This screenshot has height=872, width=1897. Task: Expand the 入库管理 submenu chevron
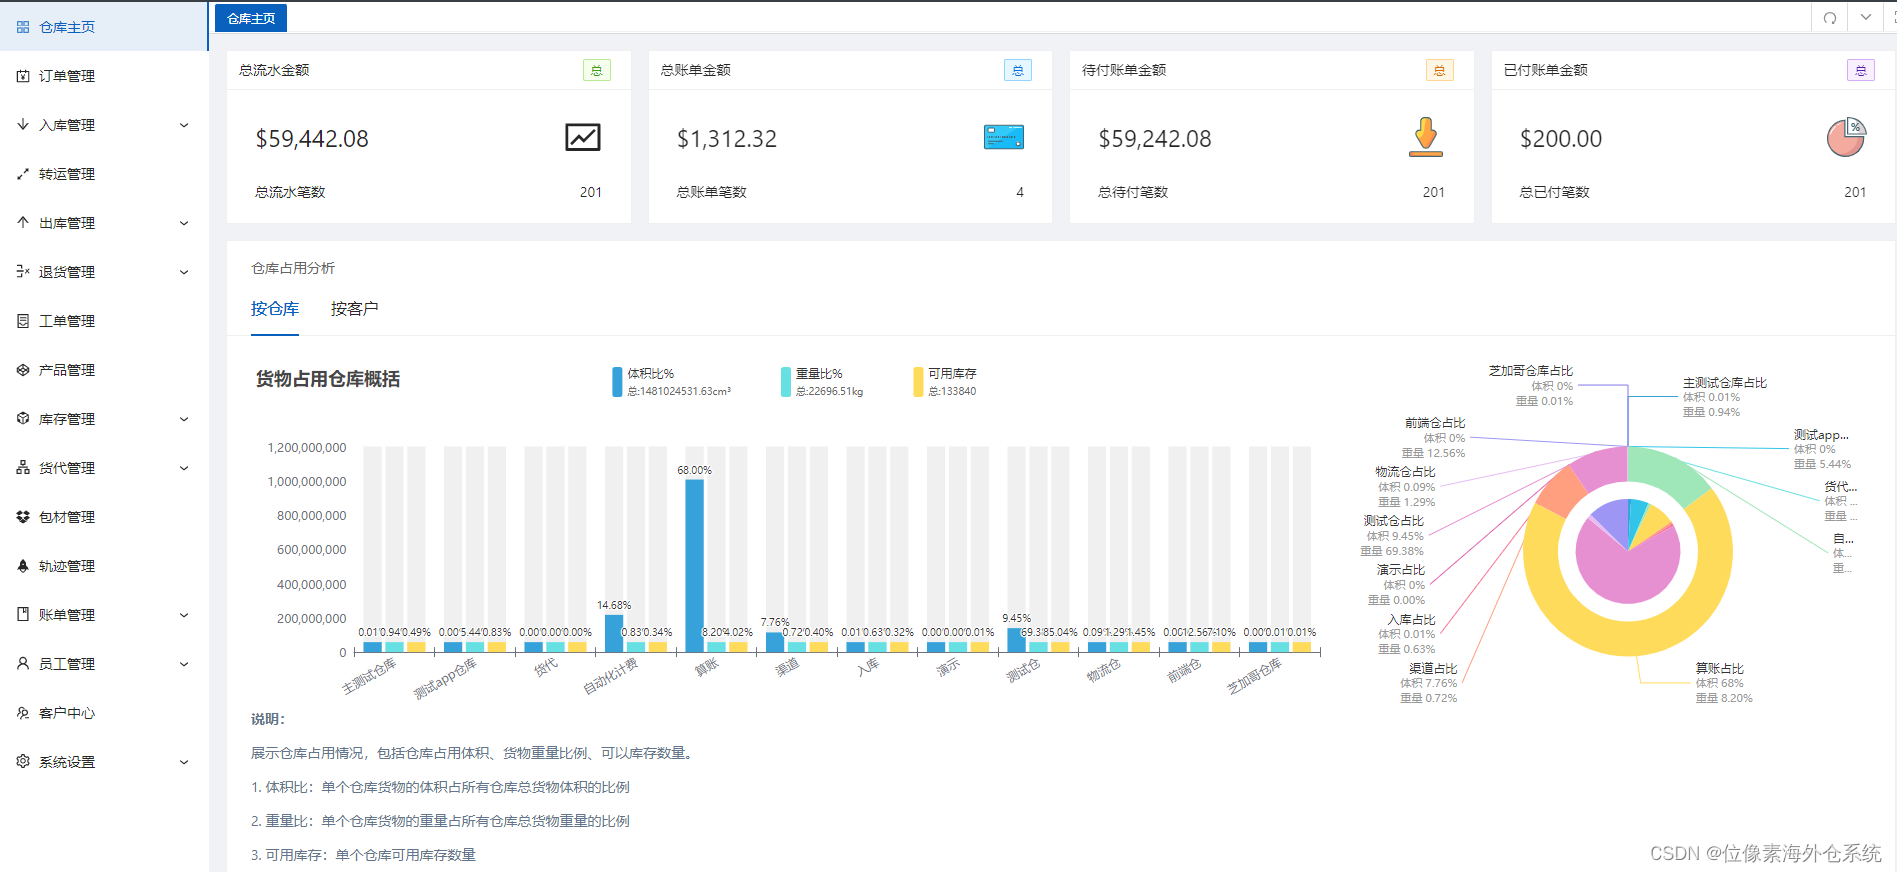click(184, 125)
